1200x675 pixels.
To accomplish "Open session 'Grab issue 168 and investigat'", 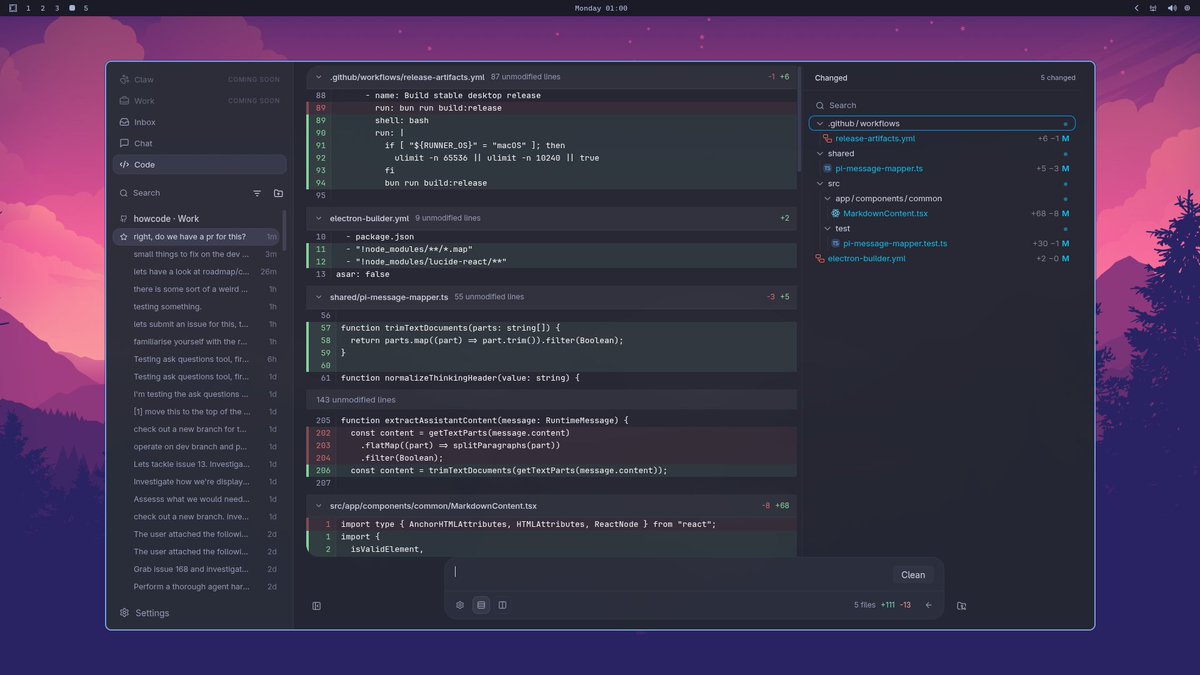I will point(198,569).
